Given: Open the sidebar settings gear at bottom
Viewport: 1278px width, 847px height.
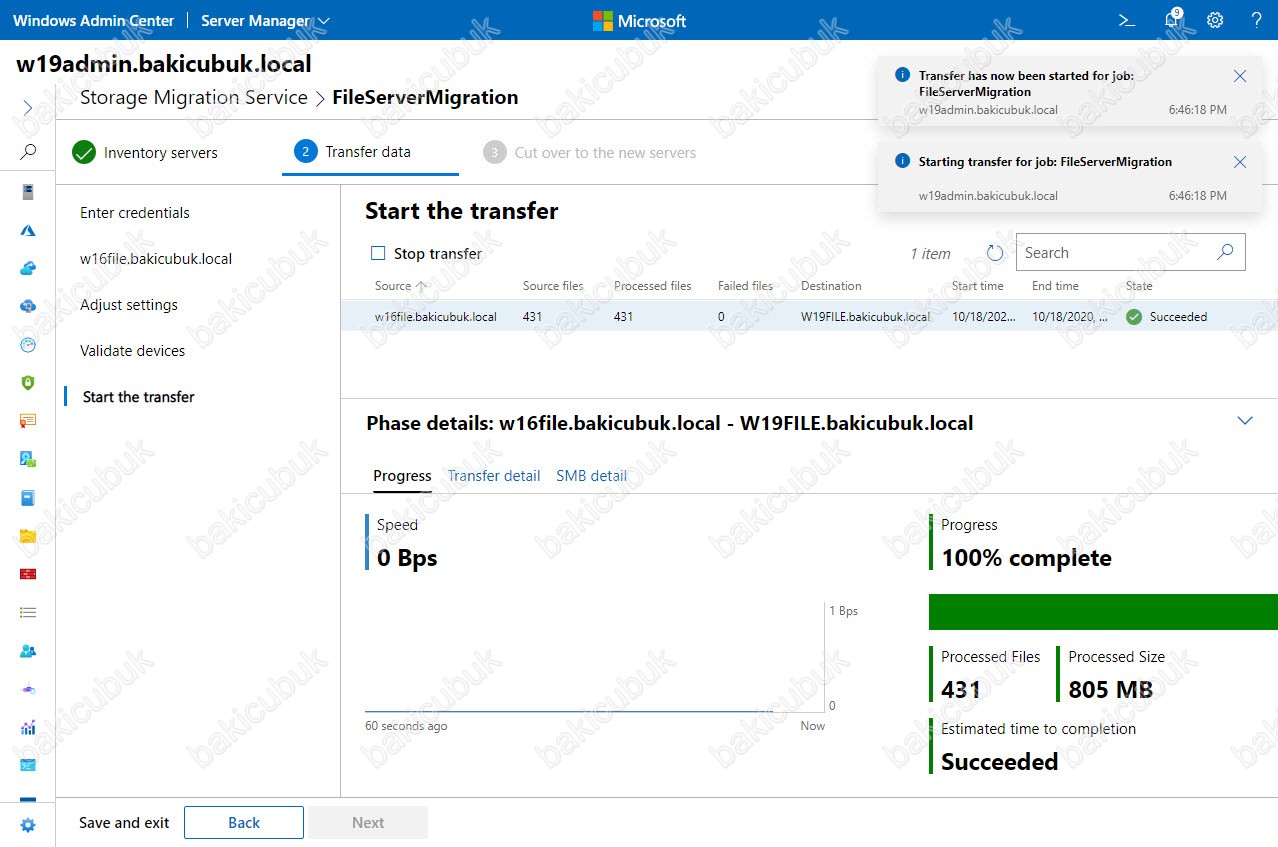Looking at the screenshot, I should (x=28, y=825).
